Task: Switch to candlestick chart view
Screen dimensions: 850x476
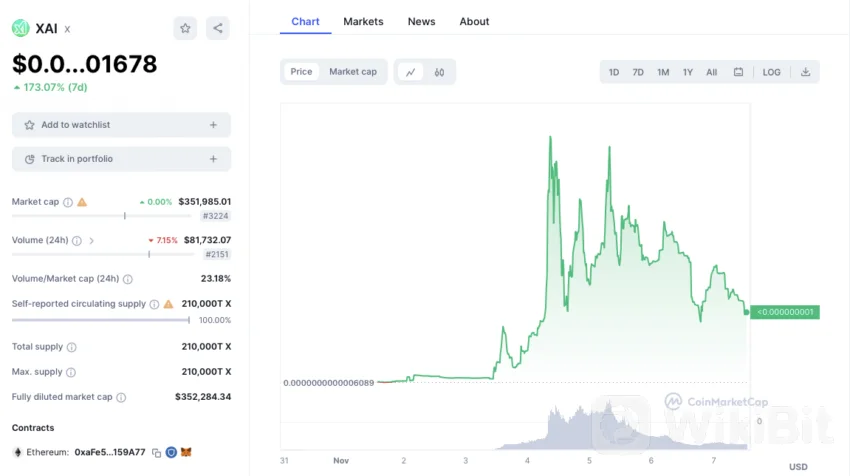Action: (x=439, y=72)
